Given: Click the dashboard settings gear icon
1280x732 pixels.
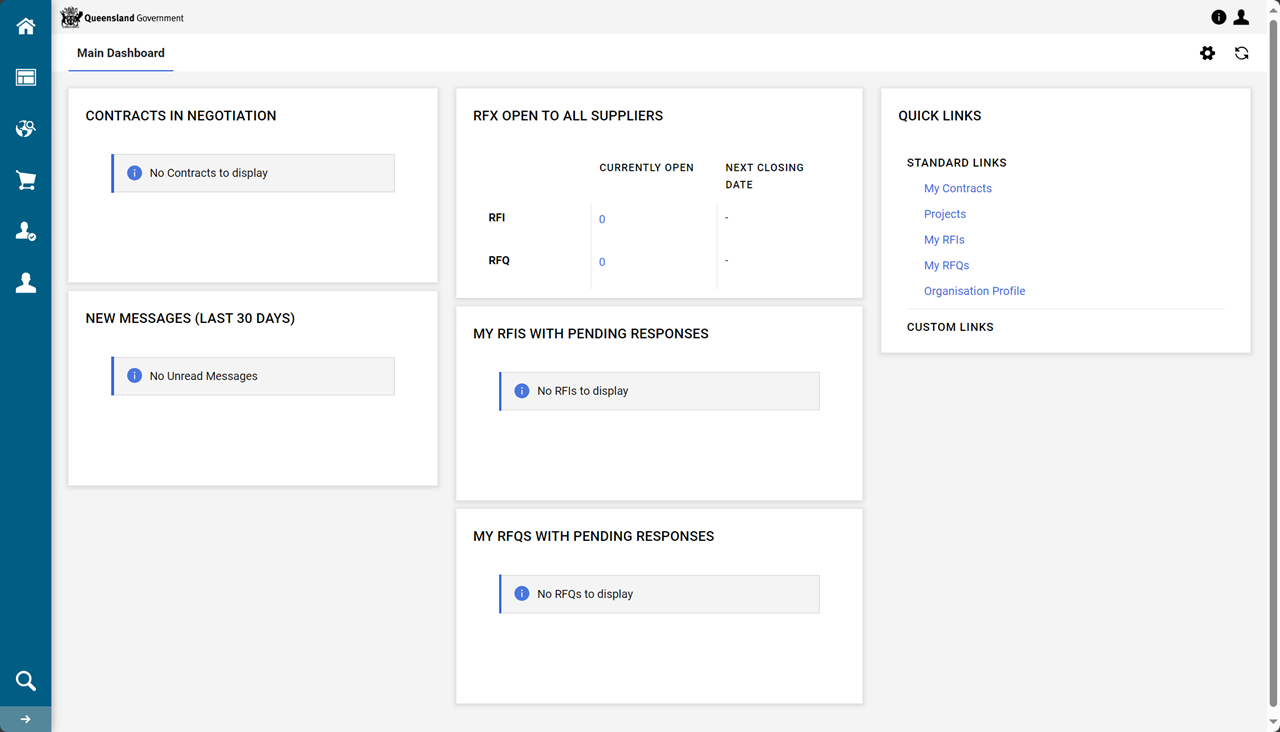Looking at the screenshot, I should point(1208,53).
